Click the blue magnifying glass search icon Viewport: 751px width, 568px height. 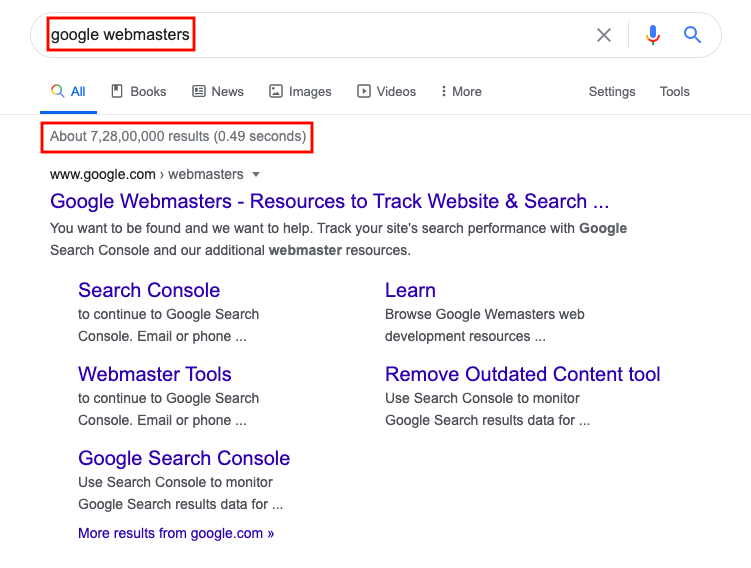pyautogui.click(x=693, y=35)
